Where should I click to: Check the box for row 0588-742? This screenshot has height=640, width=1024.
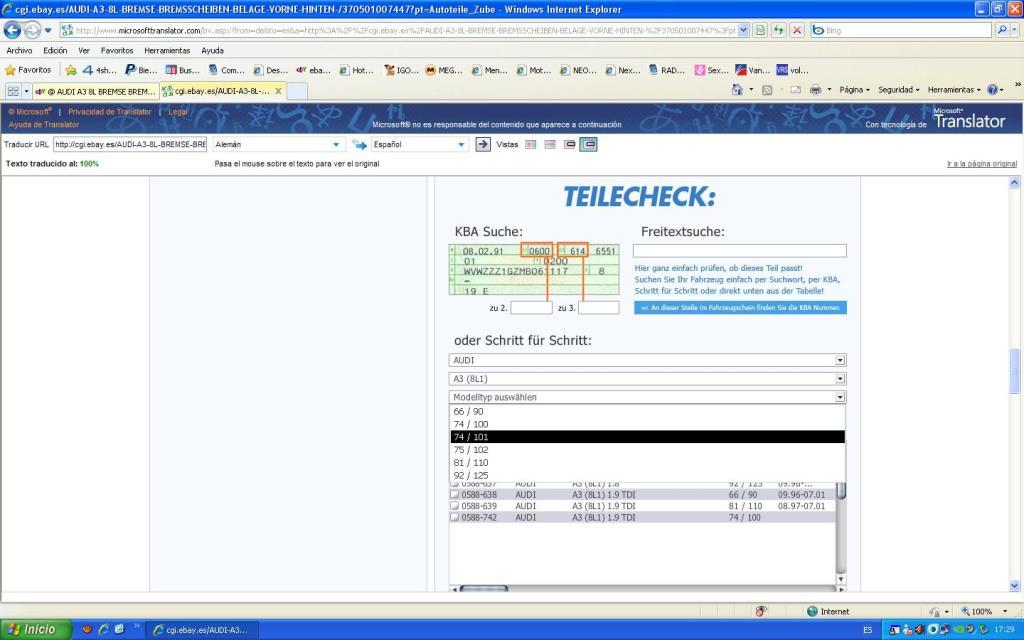pyautogui.click(x=455, y=517)
